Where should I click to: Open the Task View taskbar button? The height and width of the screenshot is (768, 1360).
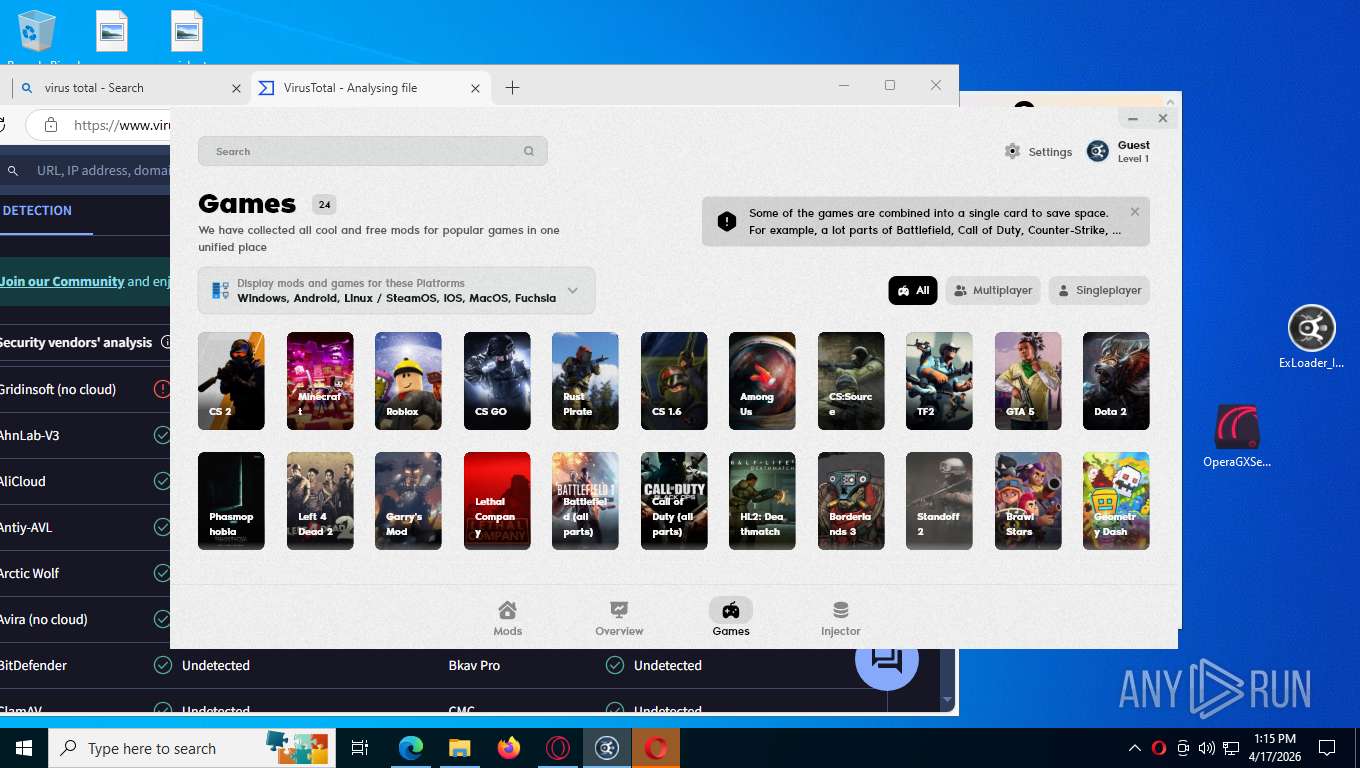(360, 748)
